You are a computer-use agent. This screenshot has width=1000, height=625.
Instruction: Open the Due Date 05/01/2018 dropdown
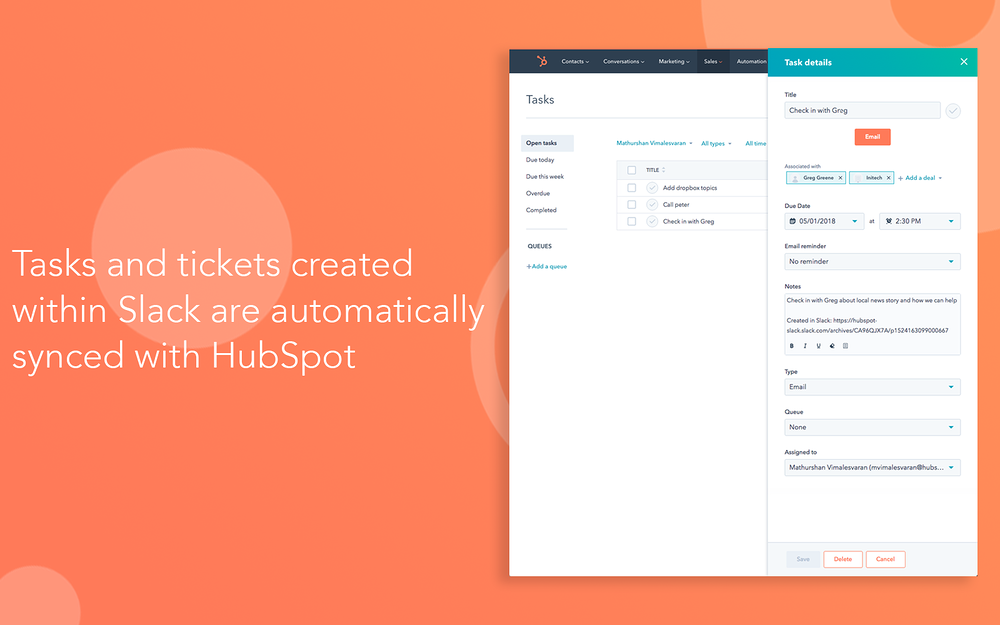tap(824, 221)
